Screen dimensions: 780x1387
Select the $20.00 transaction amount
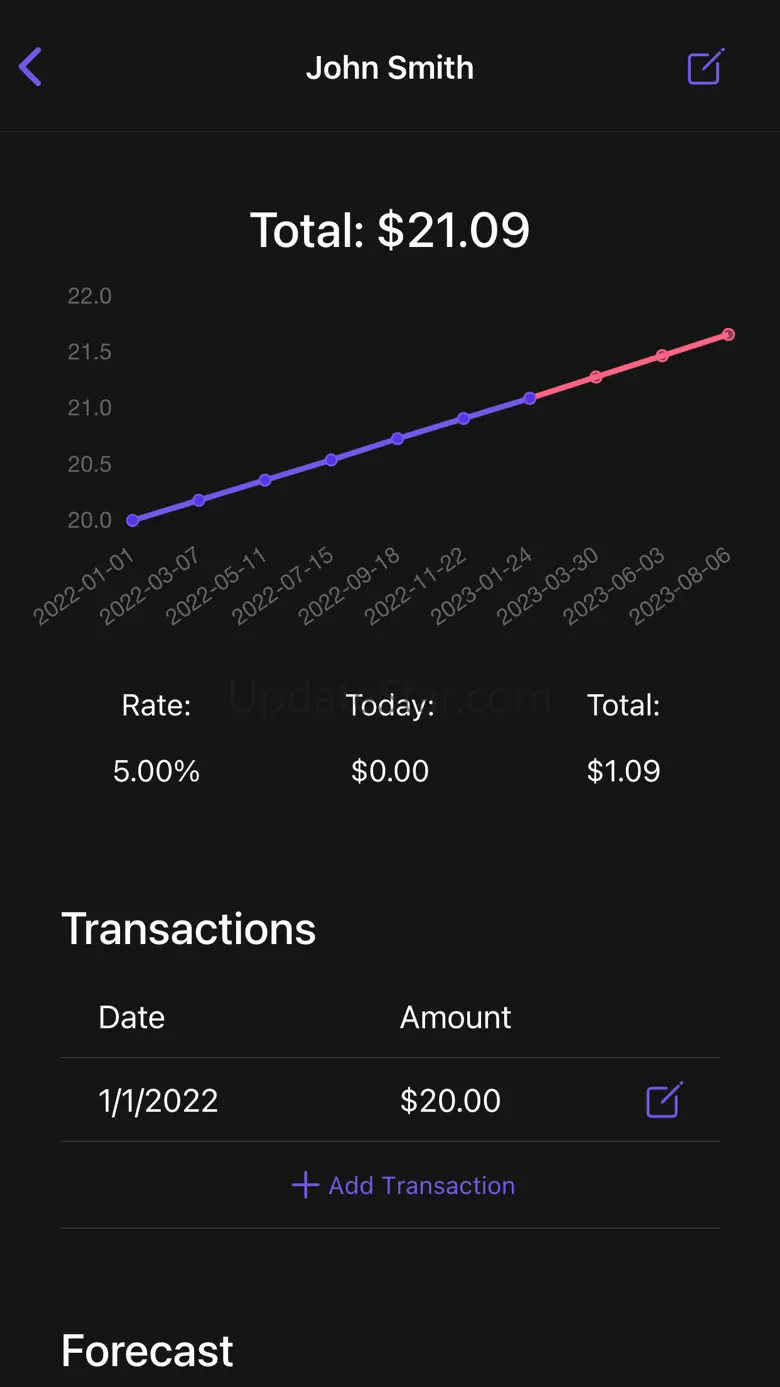click(450, 1100)
